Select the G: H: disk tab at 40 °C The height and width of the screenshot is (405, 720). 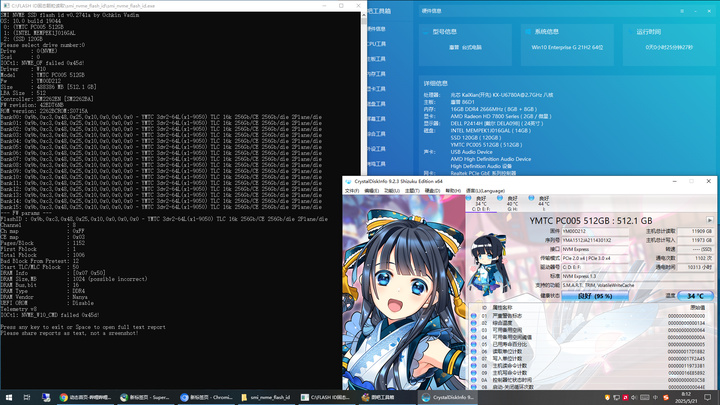point(512,203)
